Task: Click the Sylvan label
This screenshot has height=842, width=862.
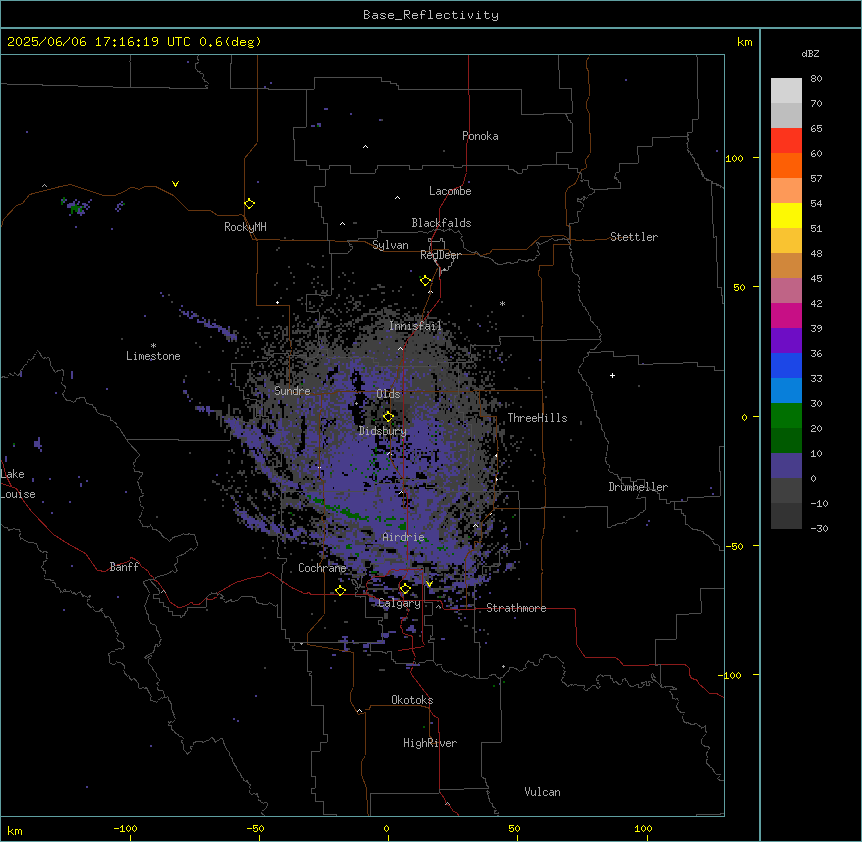Action: (390, 245)
